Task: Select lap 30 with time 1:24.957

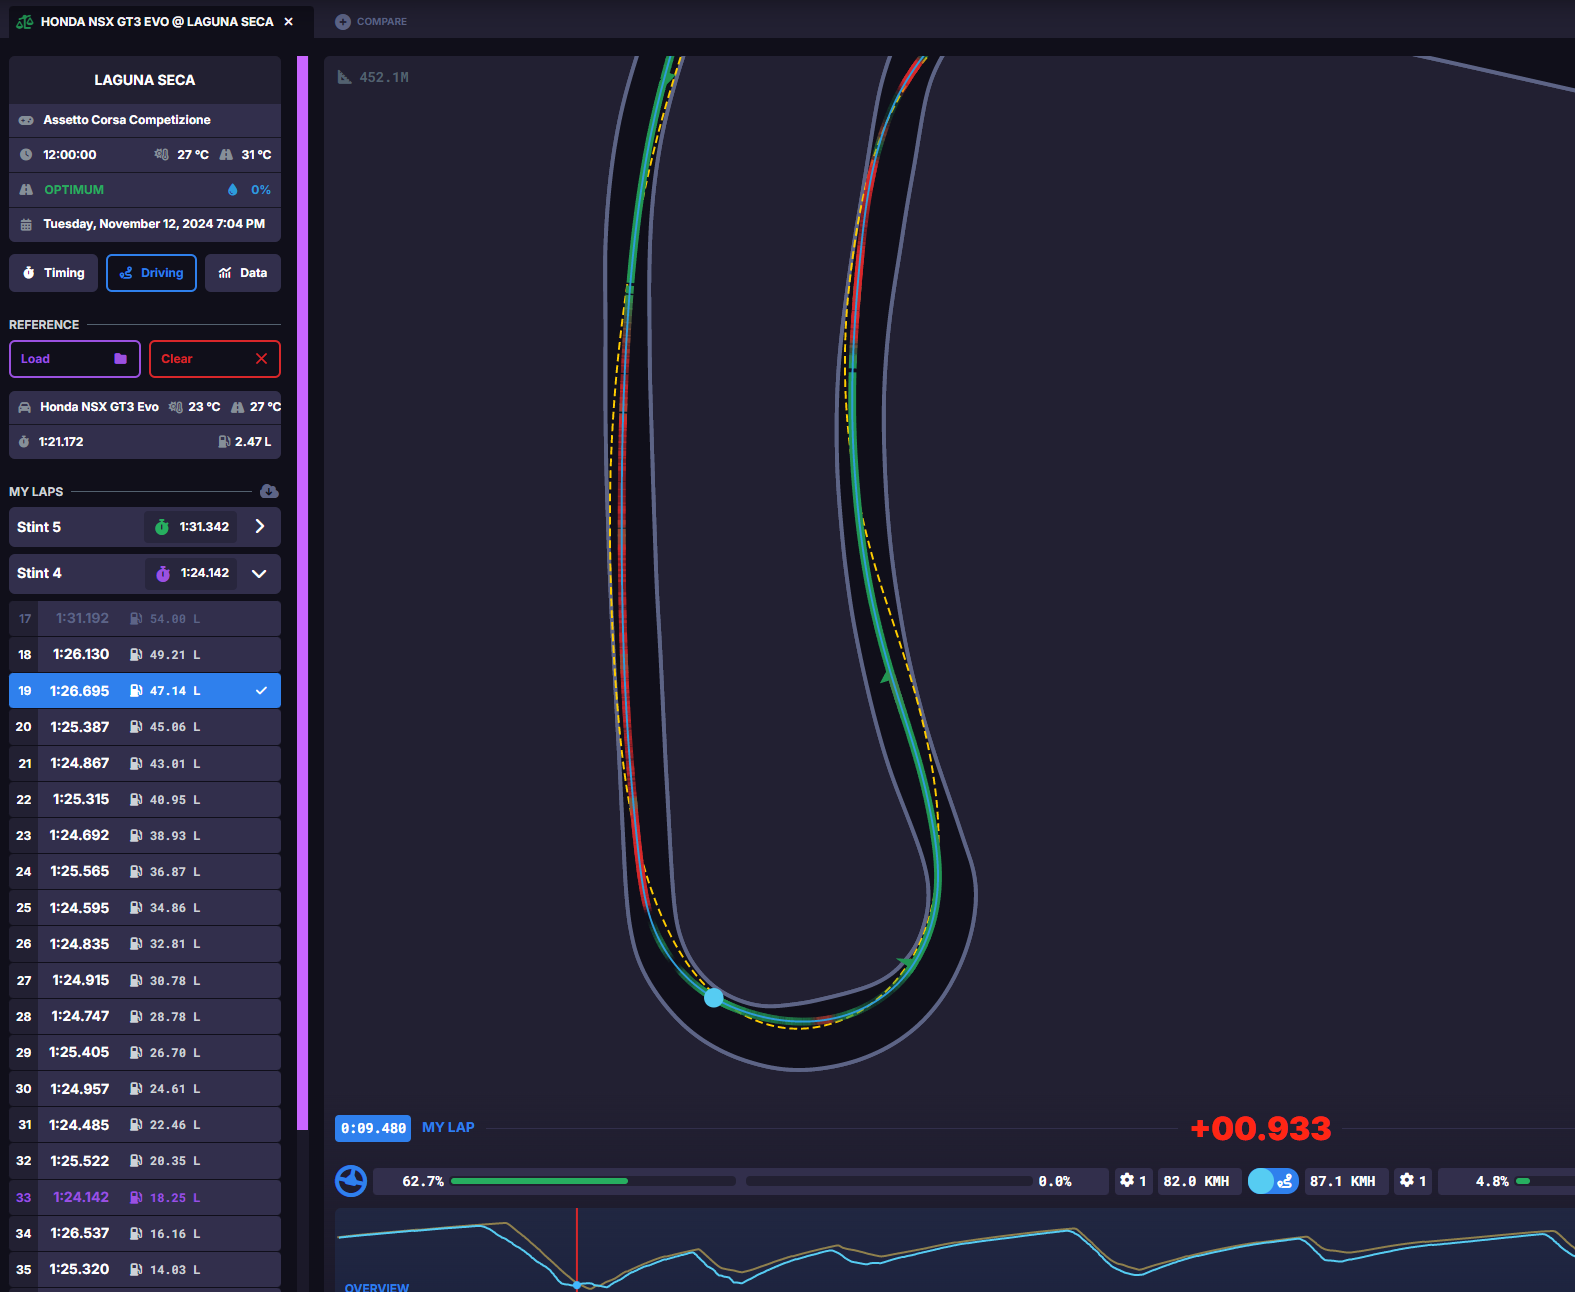Action: [145, 1089]
